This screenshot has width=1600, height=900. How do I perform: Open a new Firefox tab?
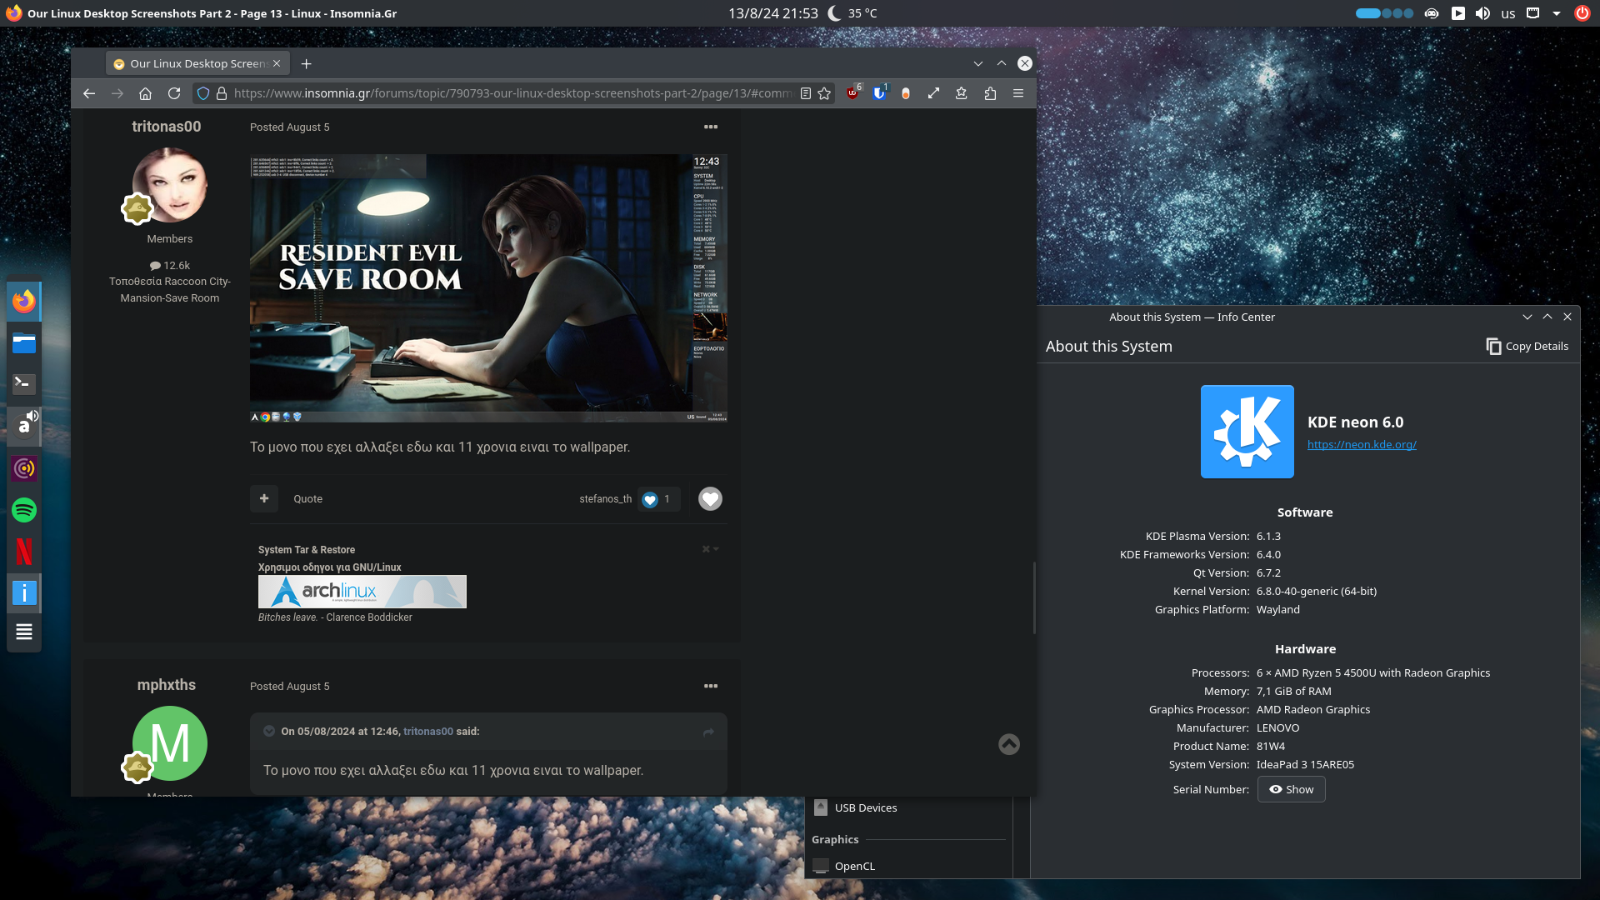[x=306, y=63]
